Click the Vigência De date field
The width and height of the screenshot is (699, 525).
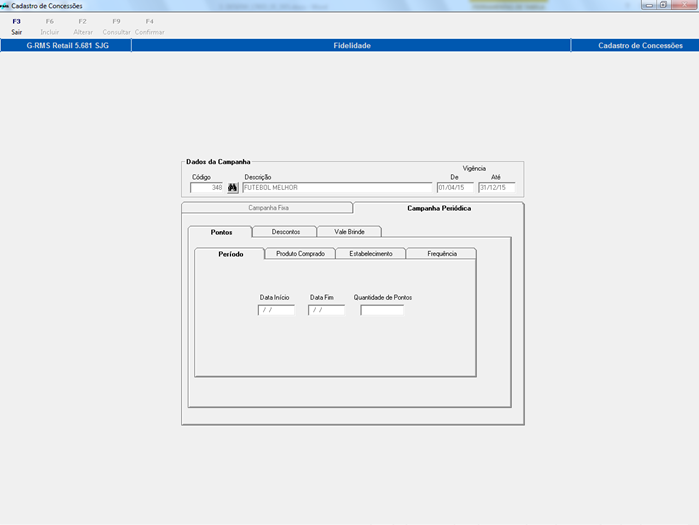[455, 188]
